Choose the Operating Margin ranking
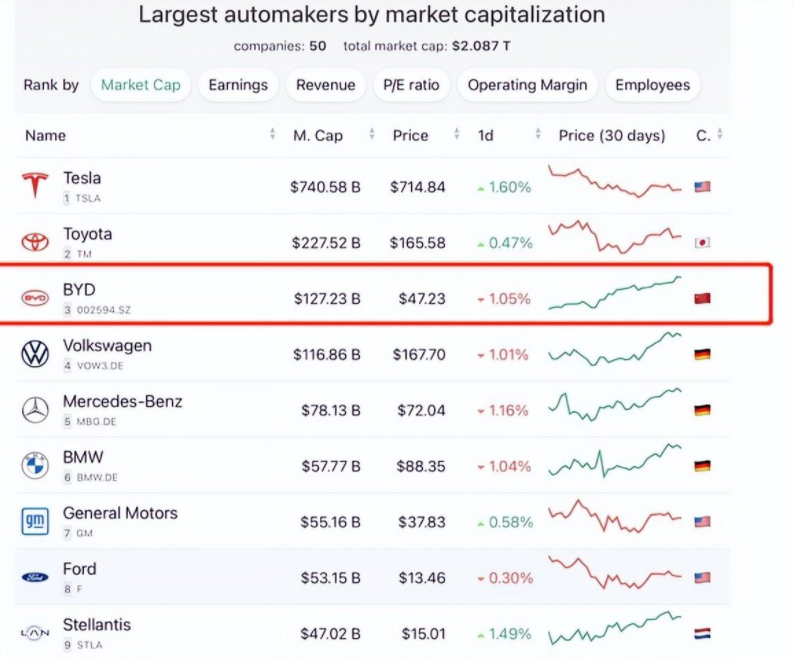794x658 pixels. [528, 85]
